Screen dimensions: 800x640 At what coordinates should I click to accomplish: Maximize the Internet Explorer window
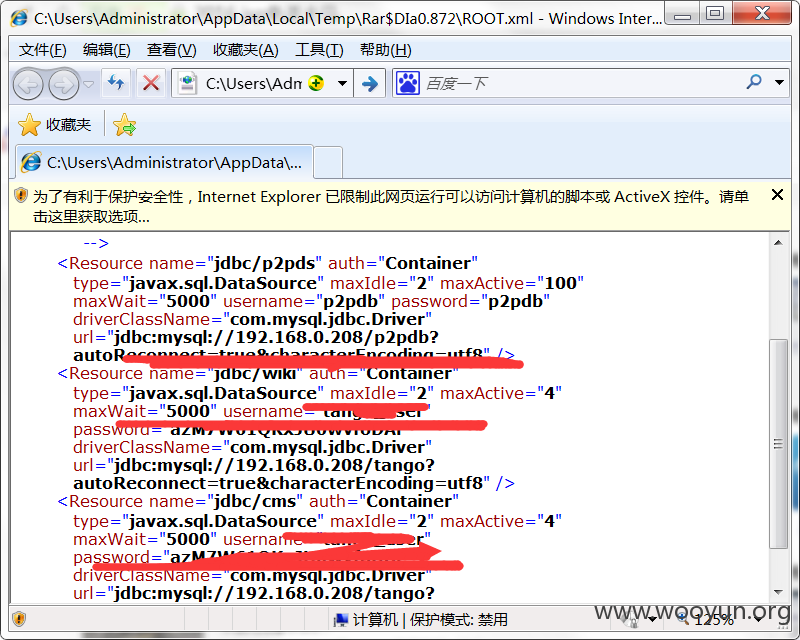coord(715,14)
